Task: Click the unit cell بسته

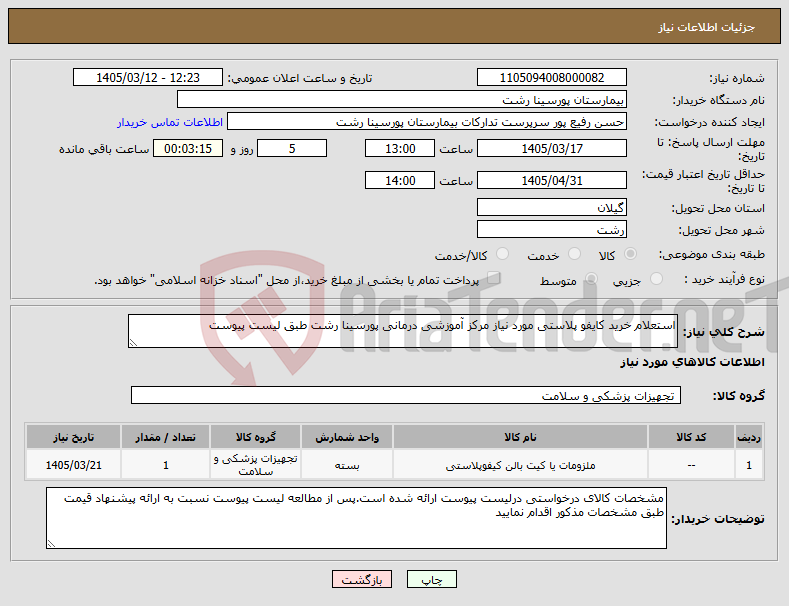Action: tap(347, 466)
